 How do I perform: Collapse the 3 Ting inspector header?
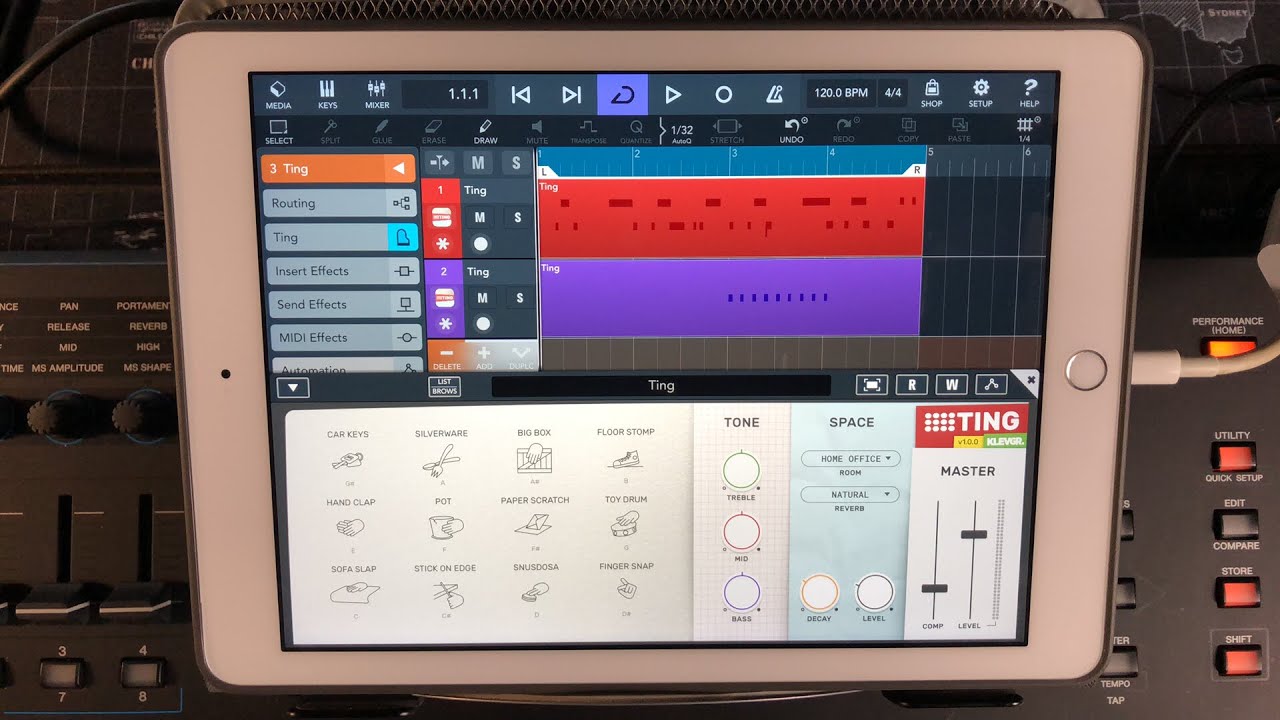click(x=339, y=168)
